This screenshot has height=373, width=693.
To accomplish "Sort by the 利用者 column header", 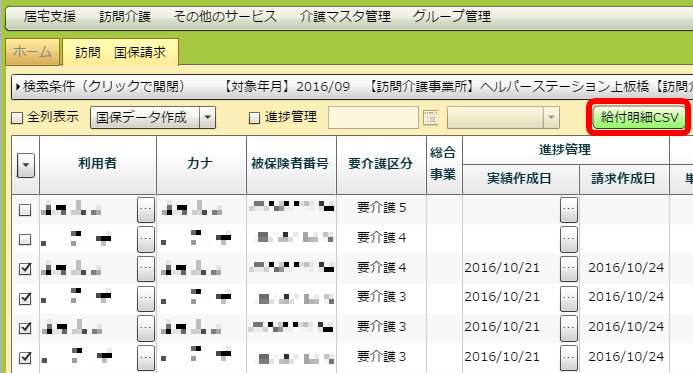I will (x=98, y=164).
